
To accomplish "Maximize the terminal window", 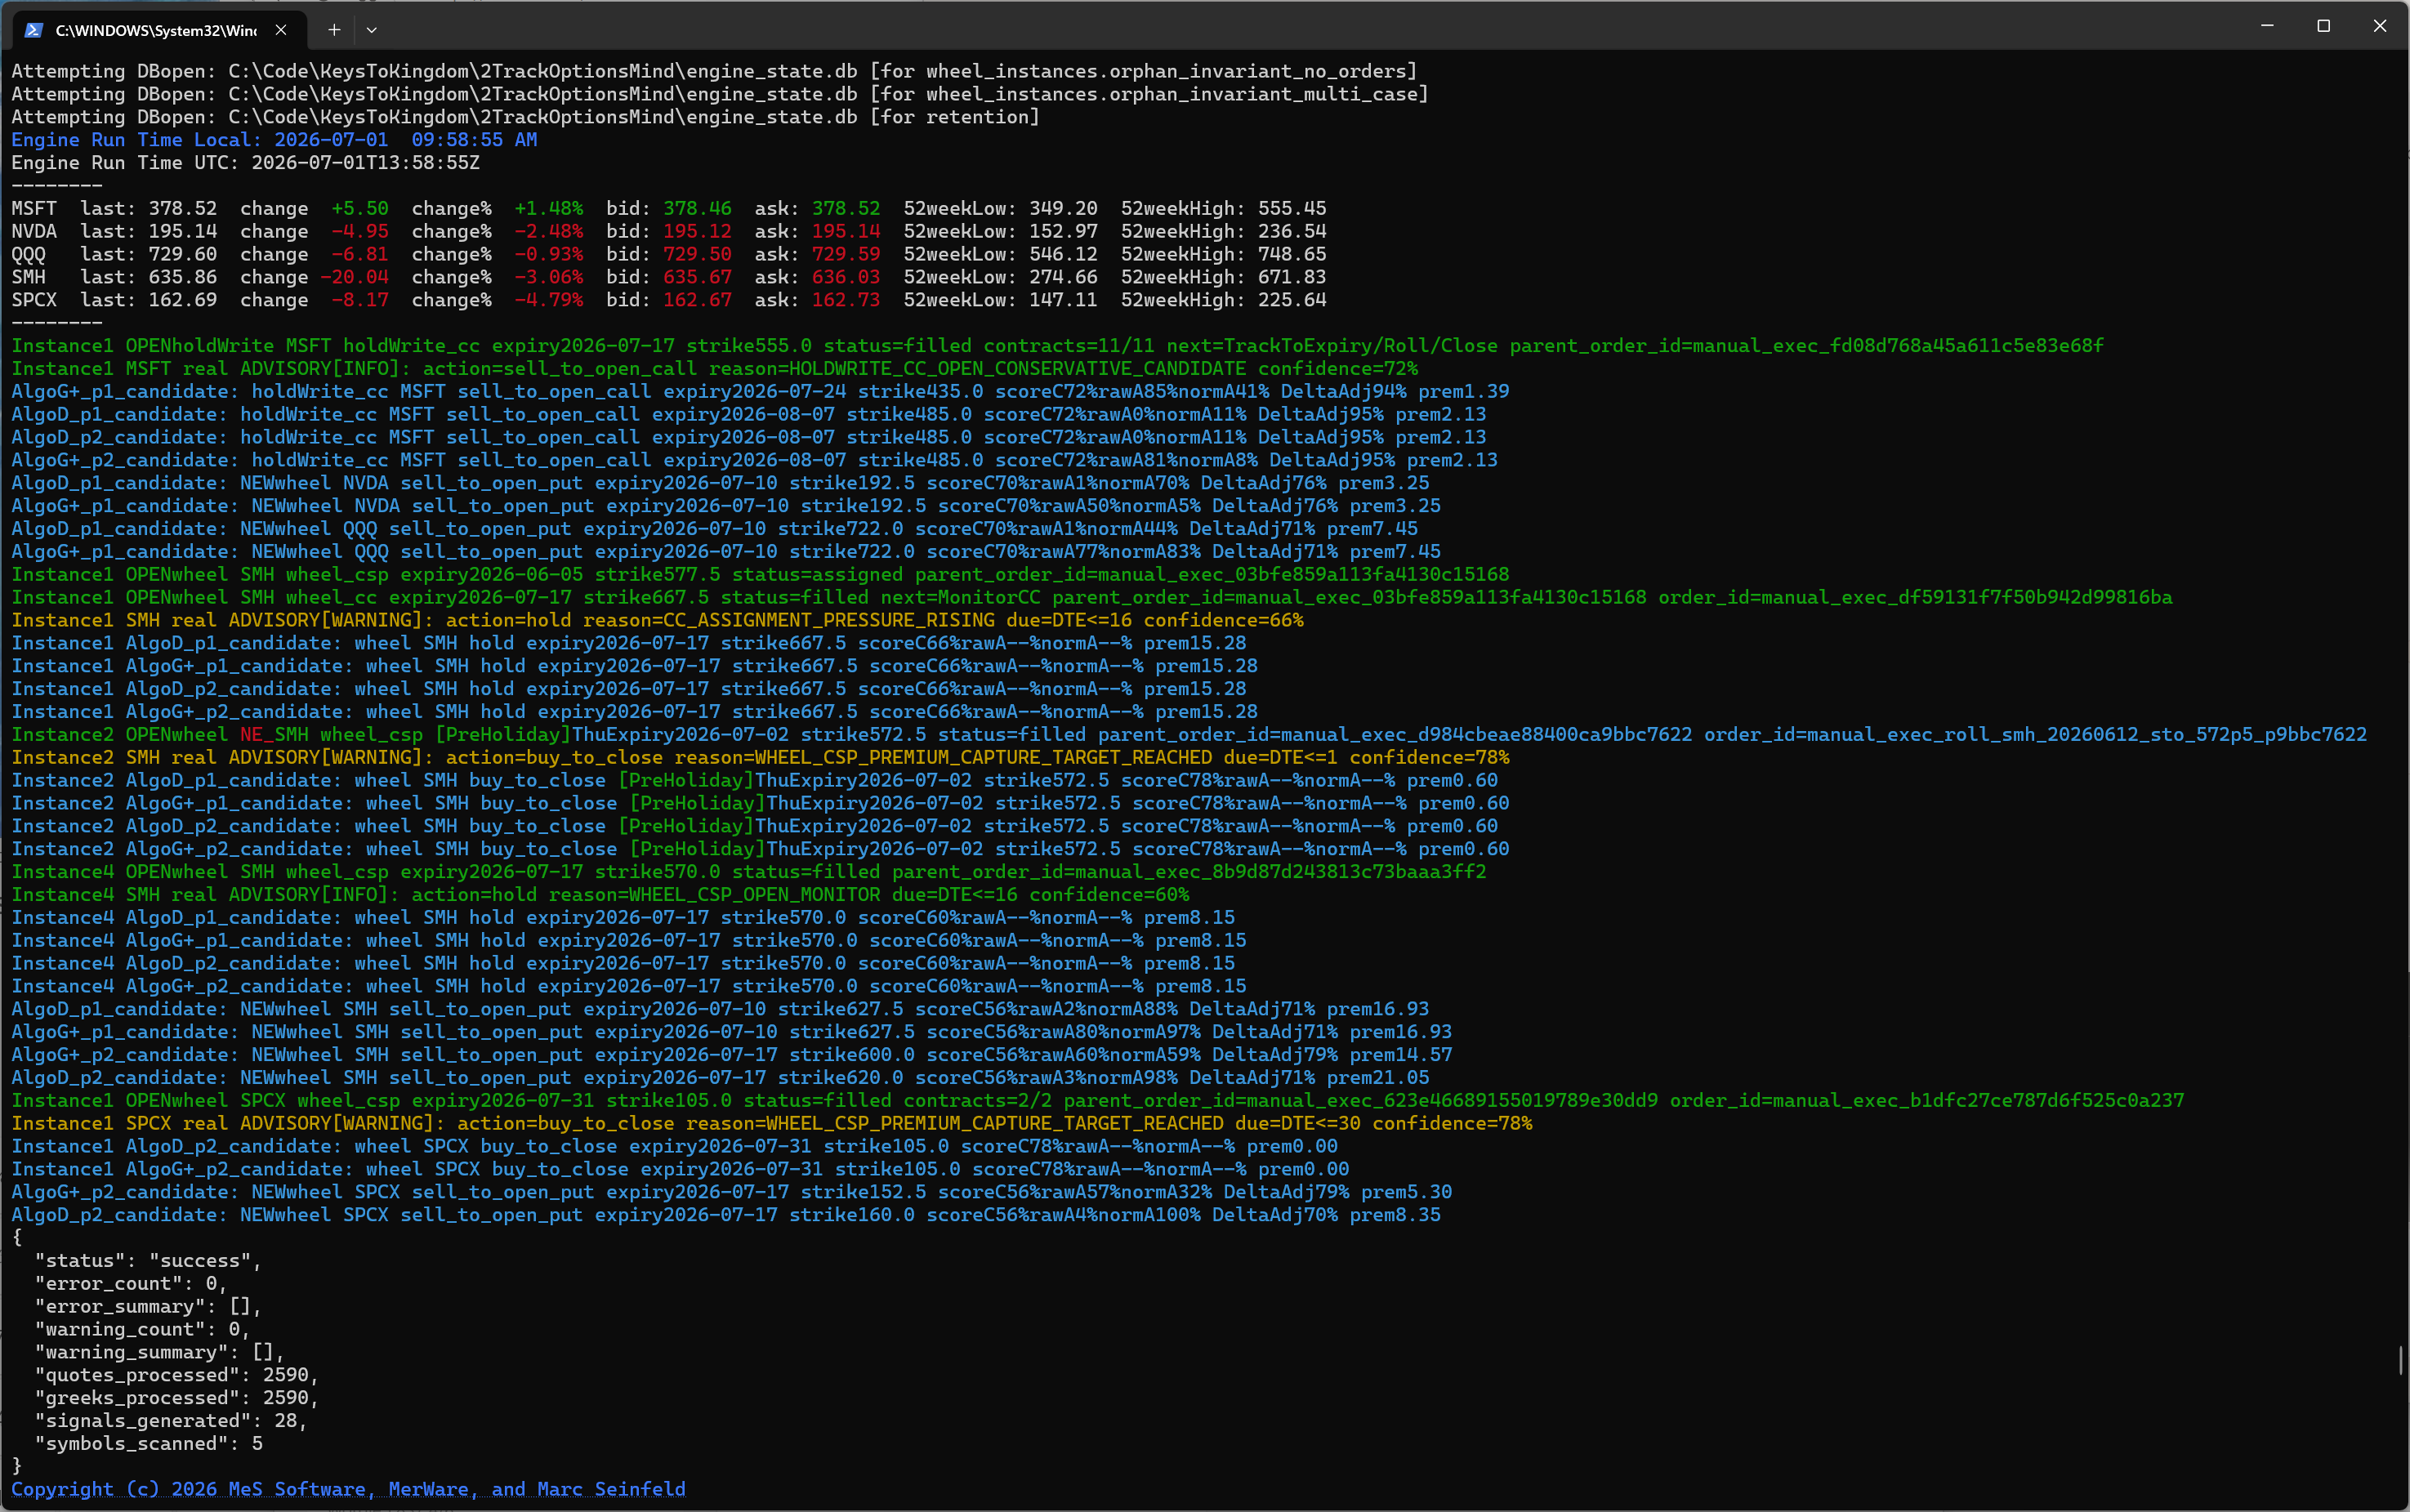I will (2323, 26).
